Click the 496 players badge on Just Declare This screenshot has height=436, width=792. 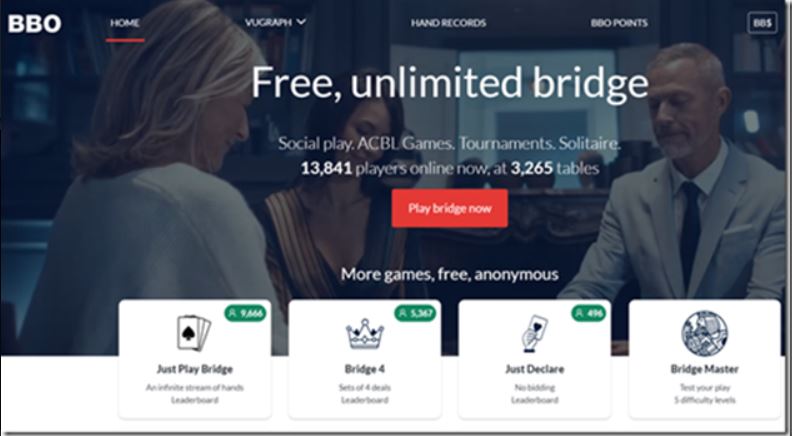click(x=589, y=313)
